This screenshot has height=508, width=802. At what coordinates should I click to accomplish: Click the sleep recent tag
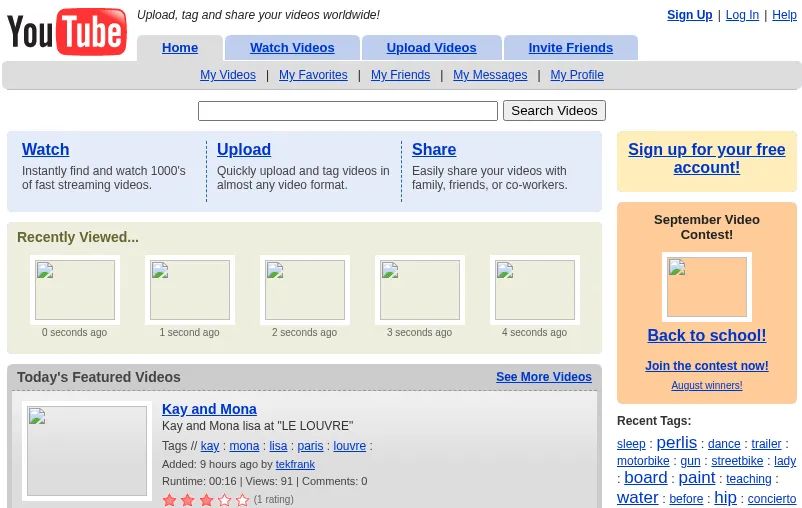point(631,444)
